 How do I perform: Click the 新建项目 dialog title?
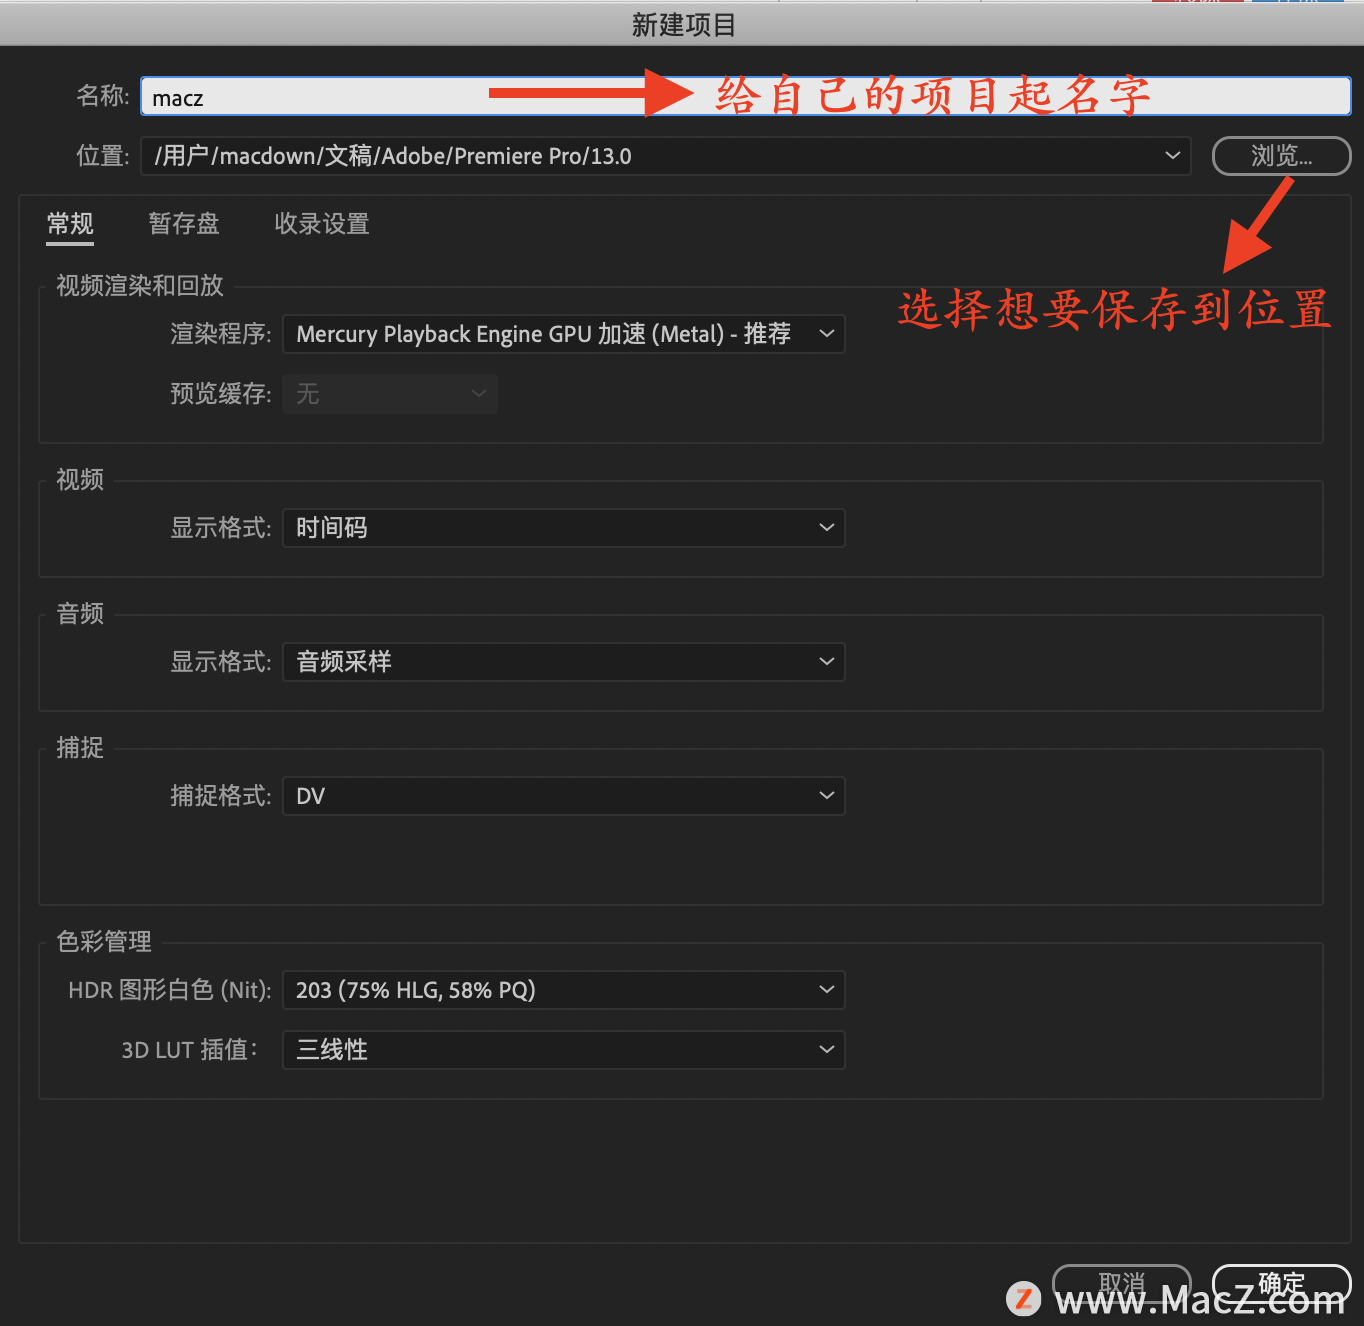(x=683, y=25)
